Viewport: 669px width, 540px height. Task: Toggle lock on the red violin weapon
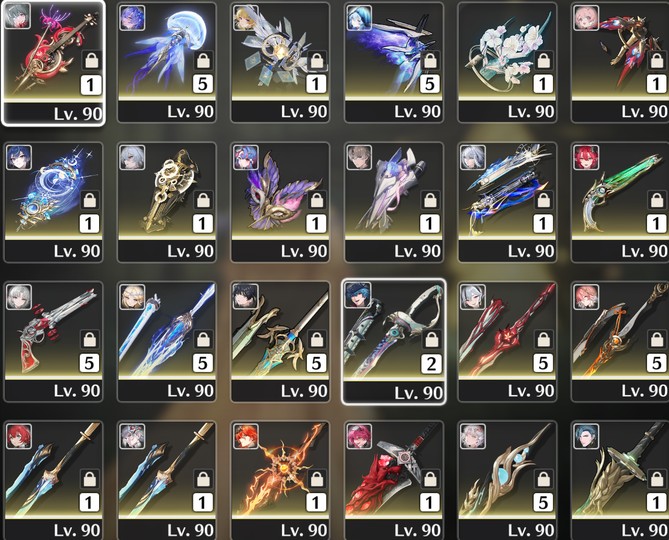(x=91, y=60)
